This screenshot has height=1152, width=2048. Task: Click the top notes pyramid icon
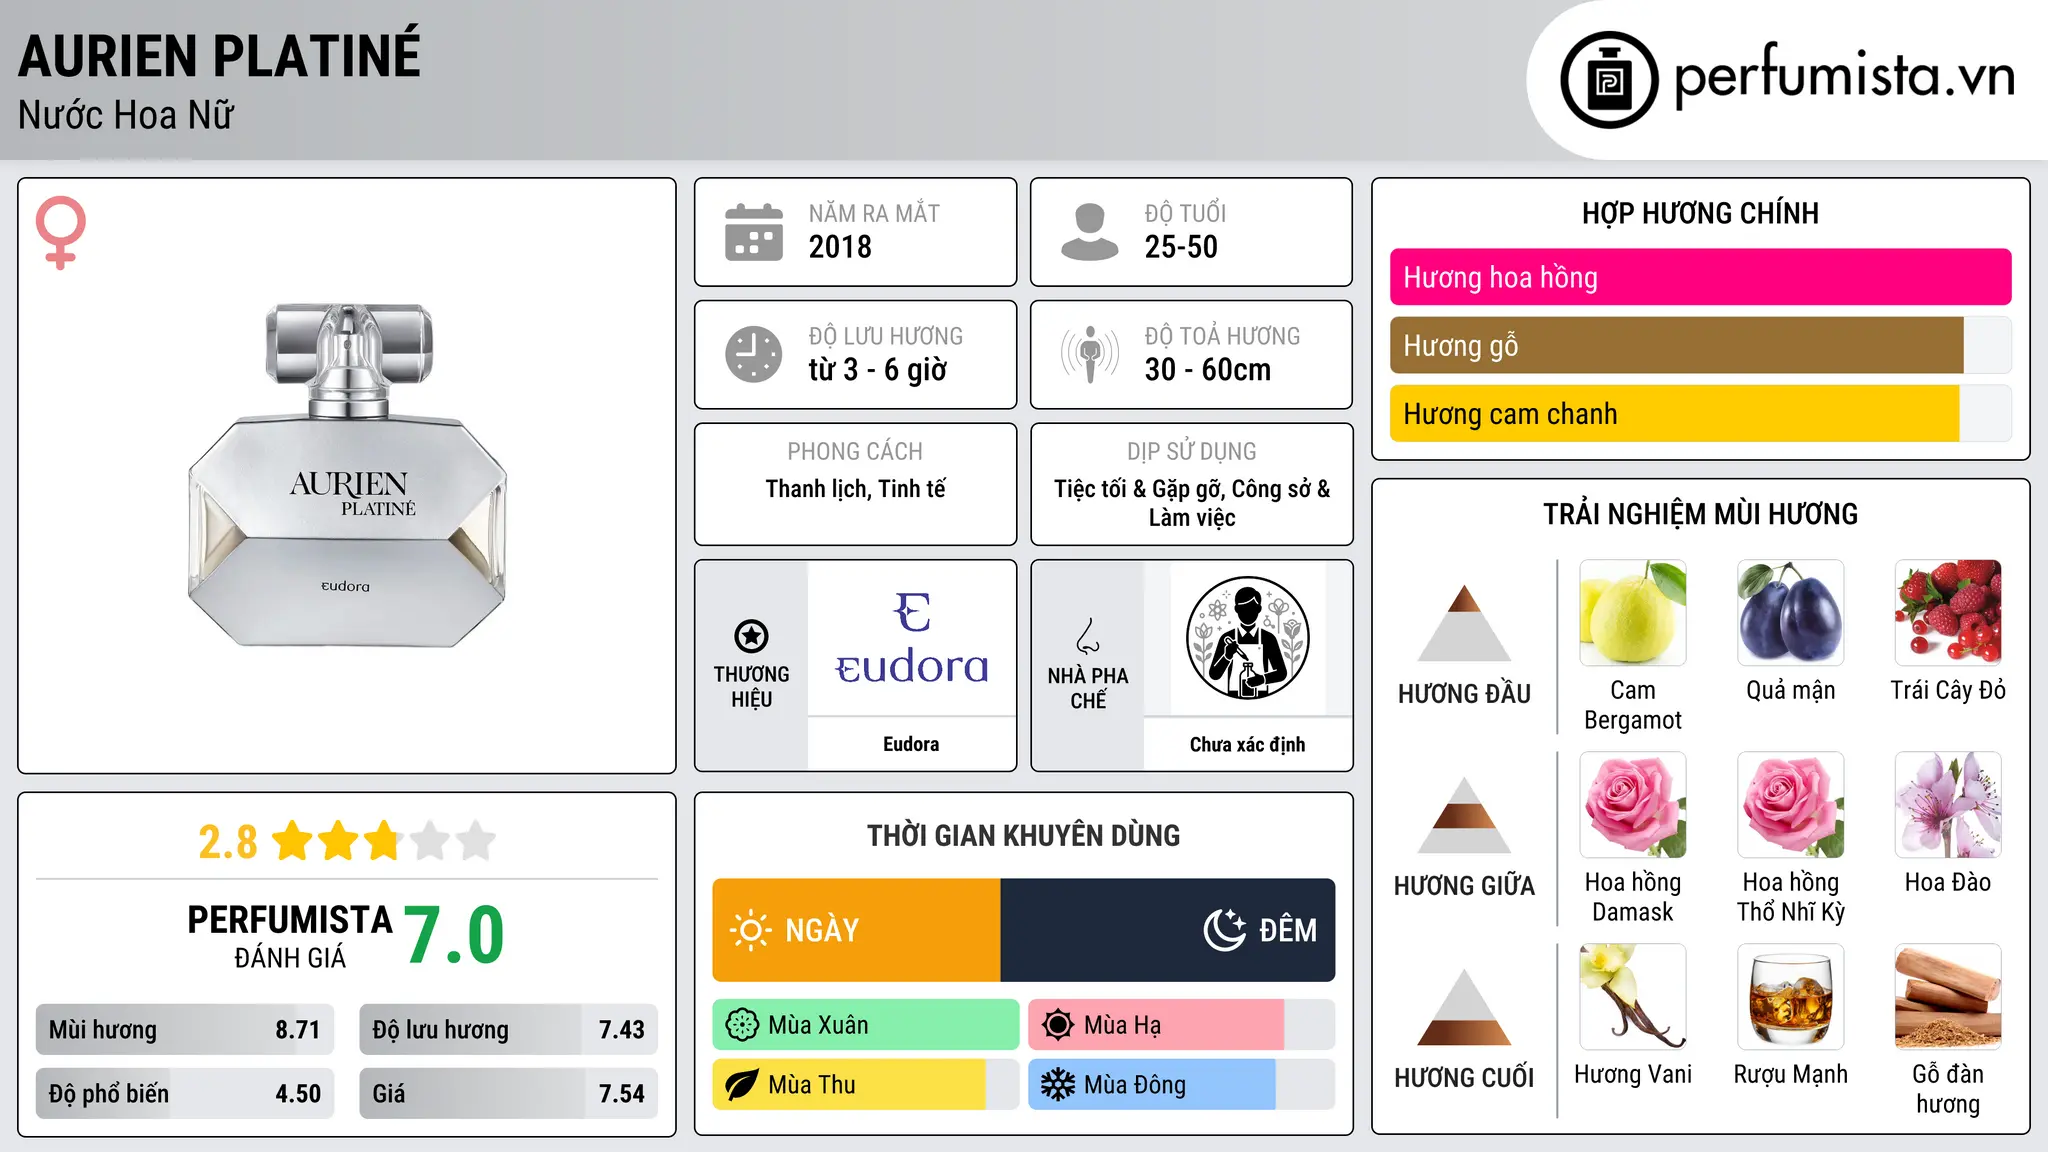point(1464,623)
